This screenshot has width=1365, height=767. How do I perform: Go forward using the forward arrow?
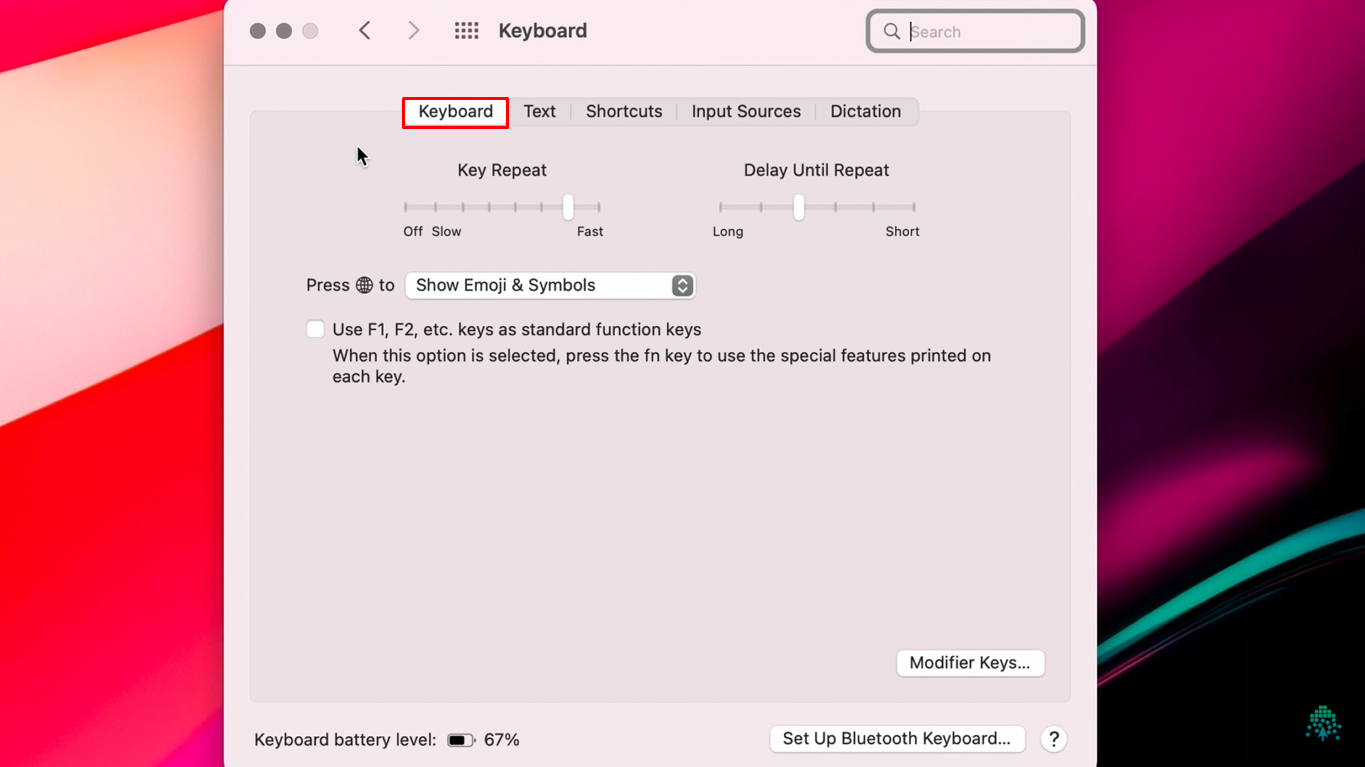click(x=413, y=30)
